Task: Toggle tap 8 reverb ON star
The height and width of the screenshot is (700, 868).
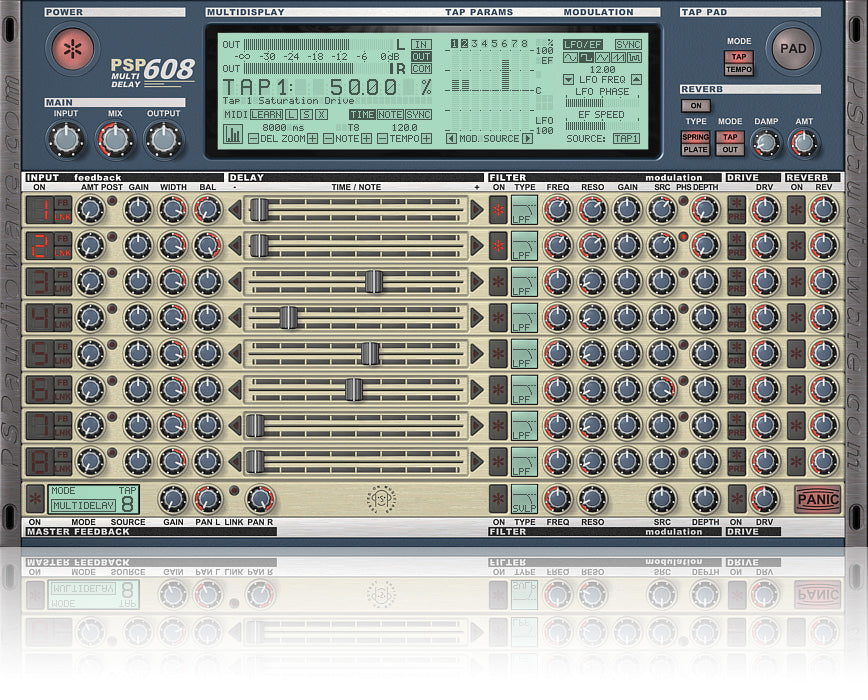Action: [x=796, y=462]
